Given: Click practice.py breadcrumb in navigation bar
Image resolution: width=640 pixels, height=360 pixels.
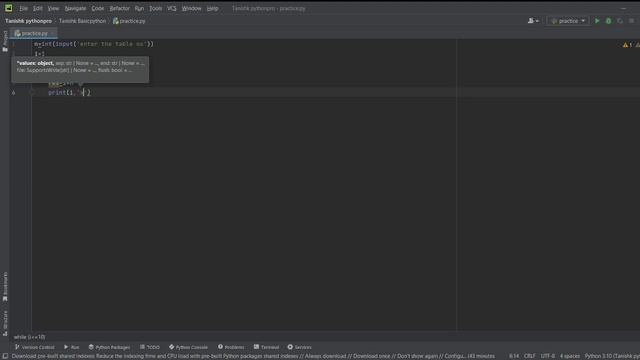Looking at the screenshot, I should click(129, 21).
